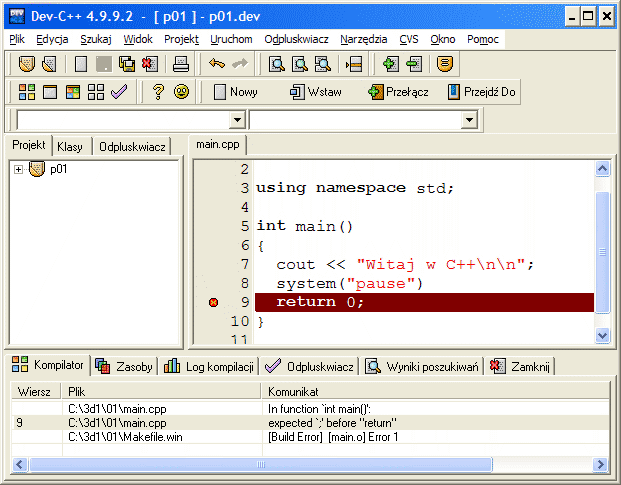Click the Print icon in the toolbar

[181, 65]
